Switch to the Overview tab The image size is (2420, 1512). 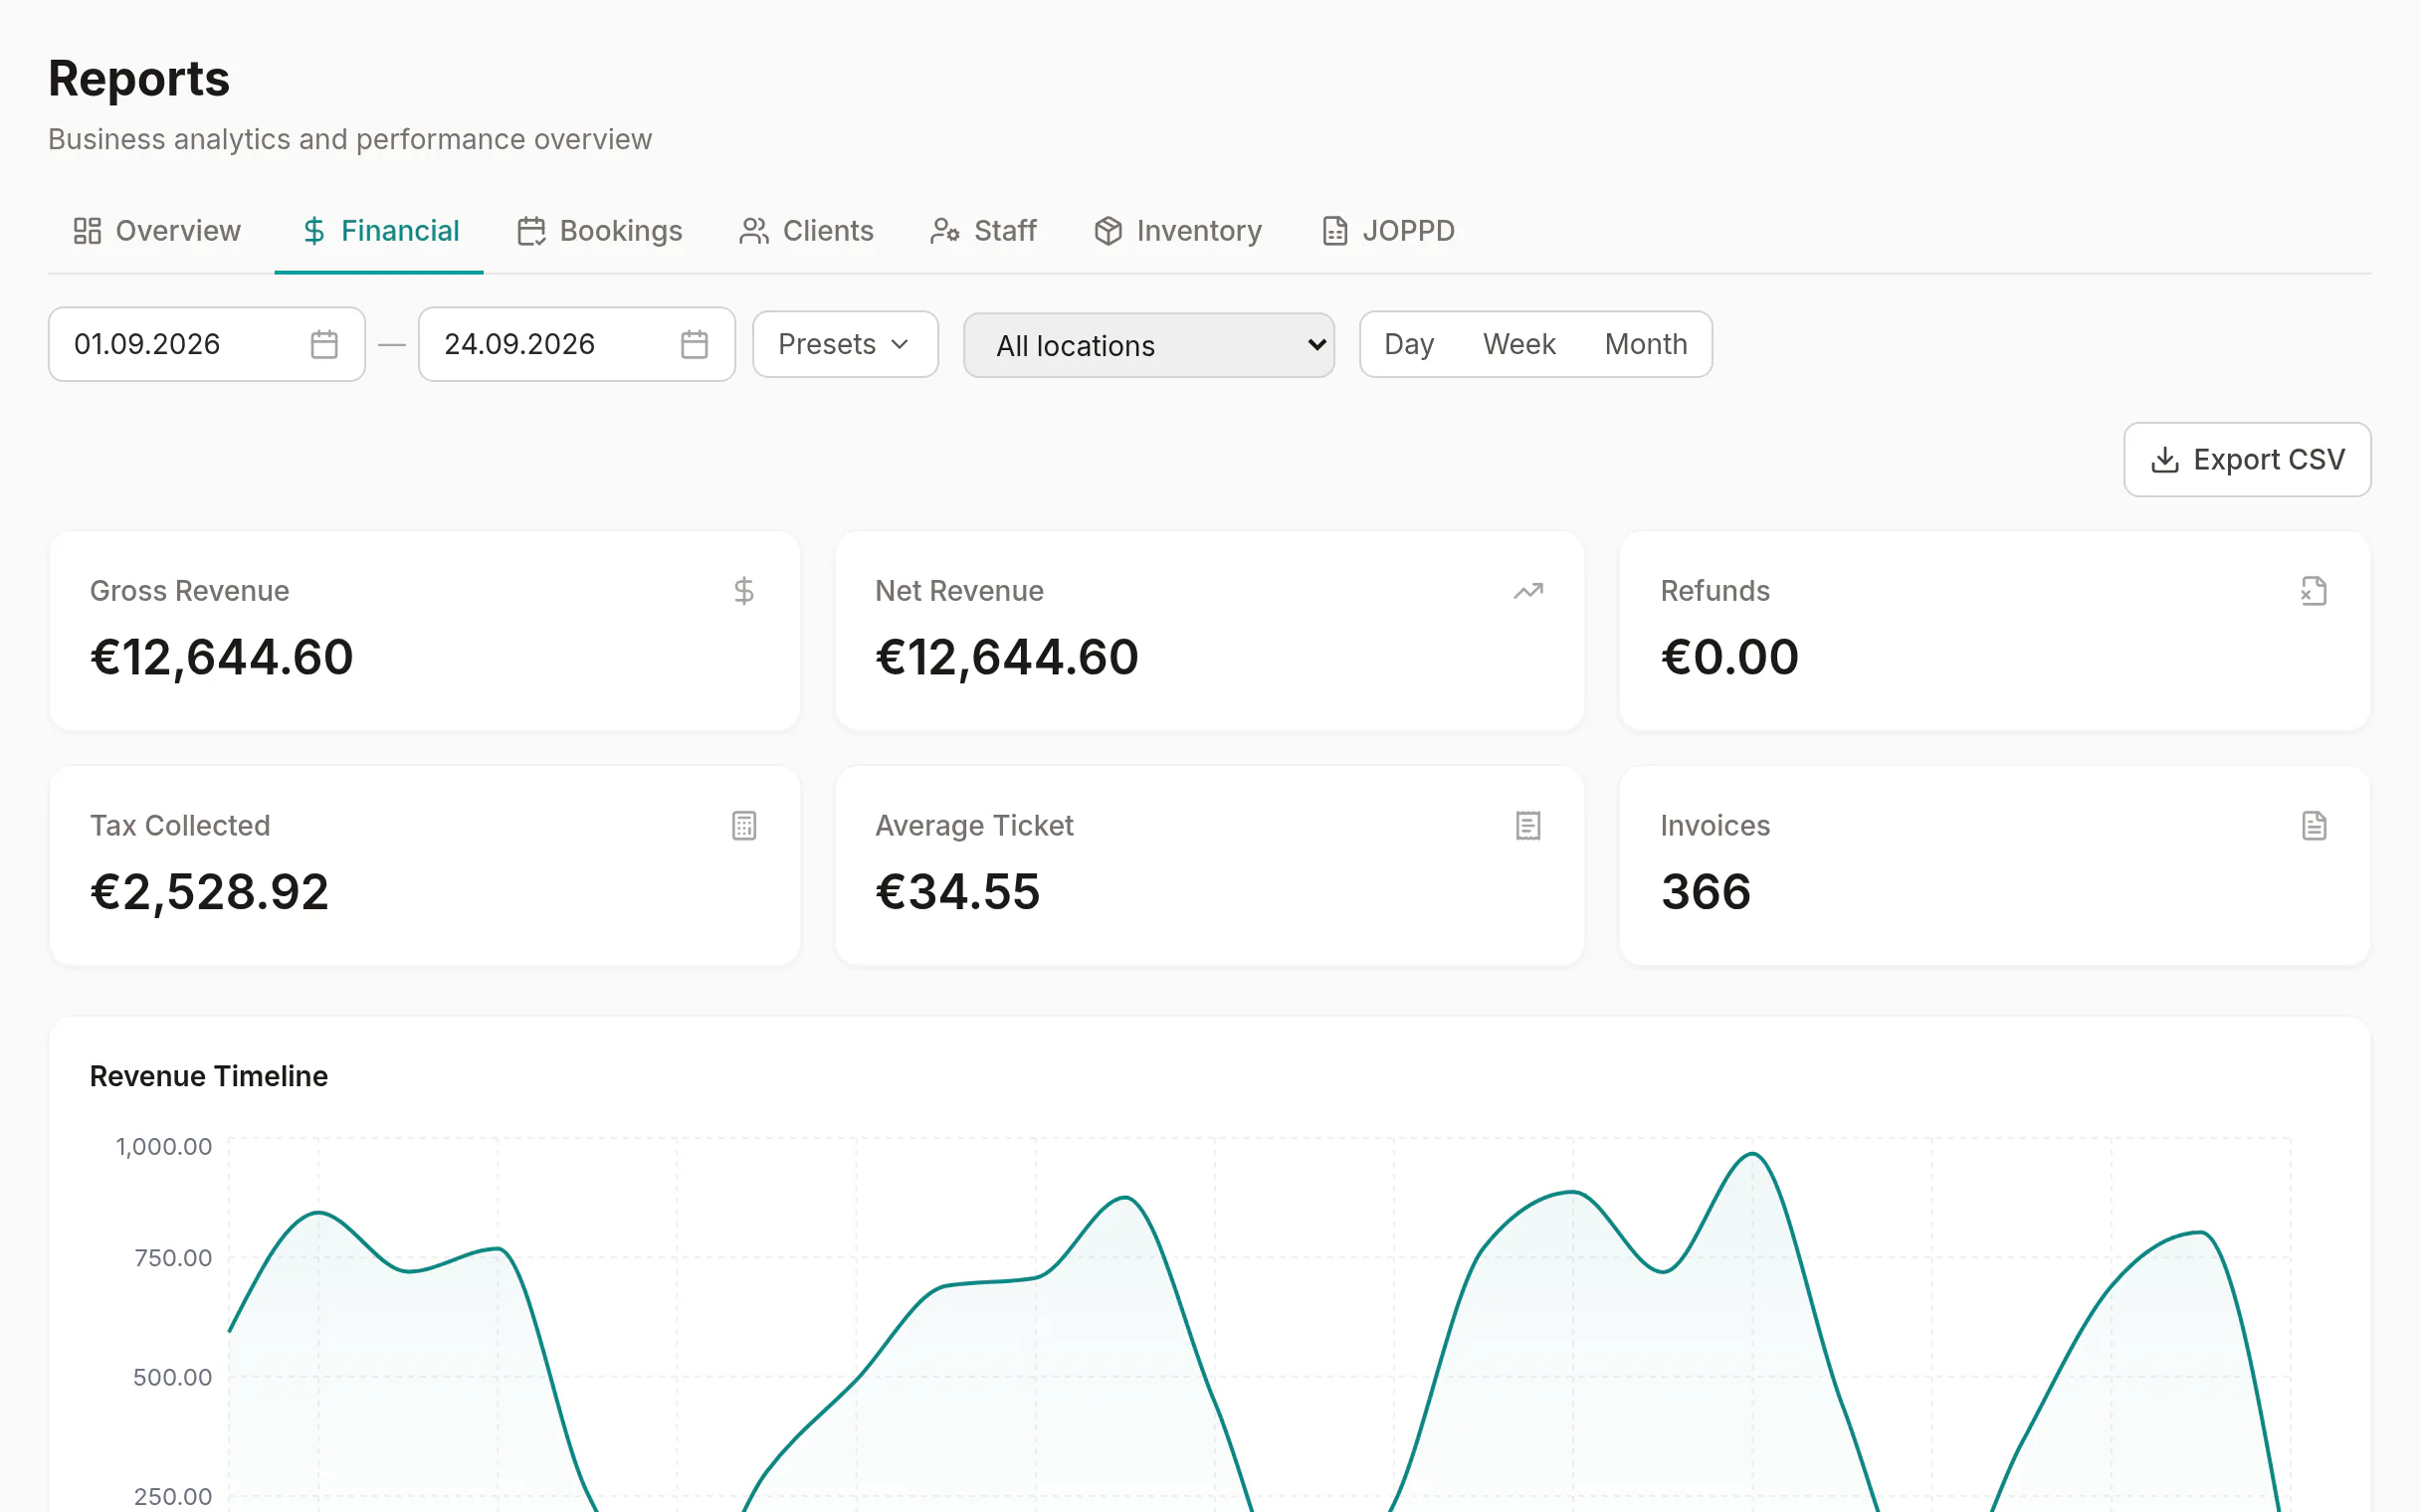point(157,231)
